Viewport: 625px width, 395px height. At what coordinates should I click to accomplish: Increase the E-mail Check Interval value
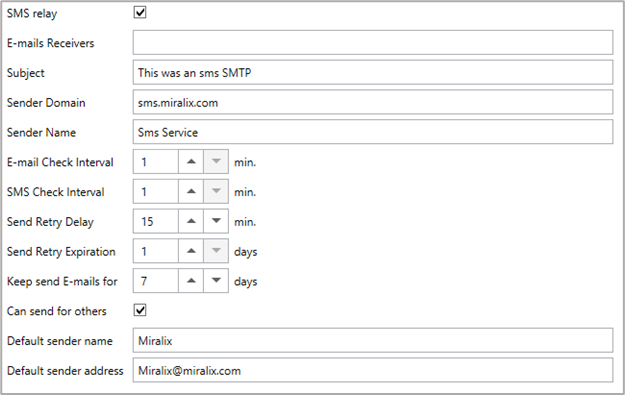[191, 162]
